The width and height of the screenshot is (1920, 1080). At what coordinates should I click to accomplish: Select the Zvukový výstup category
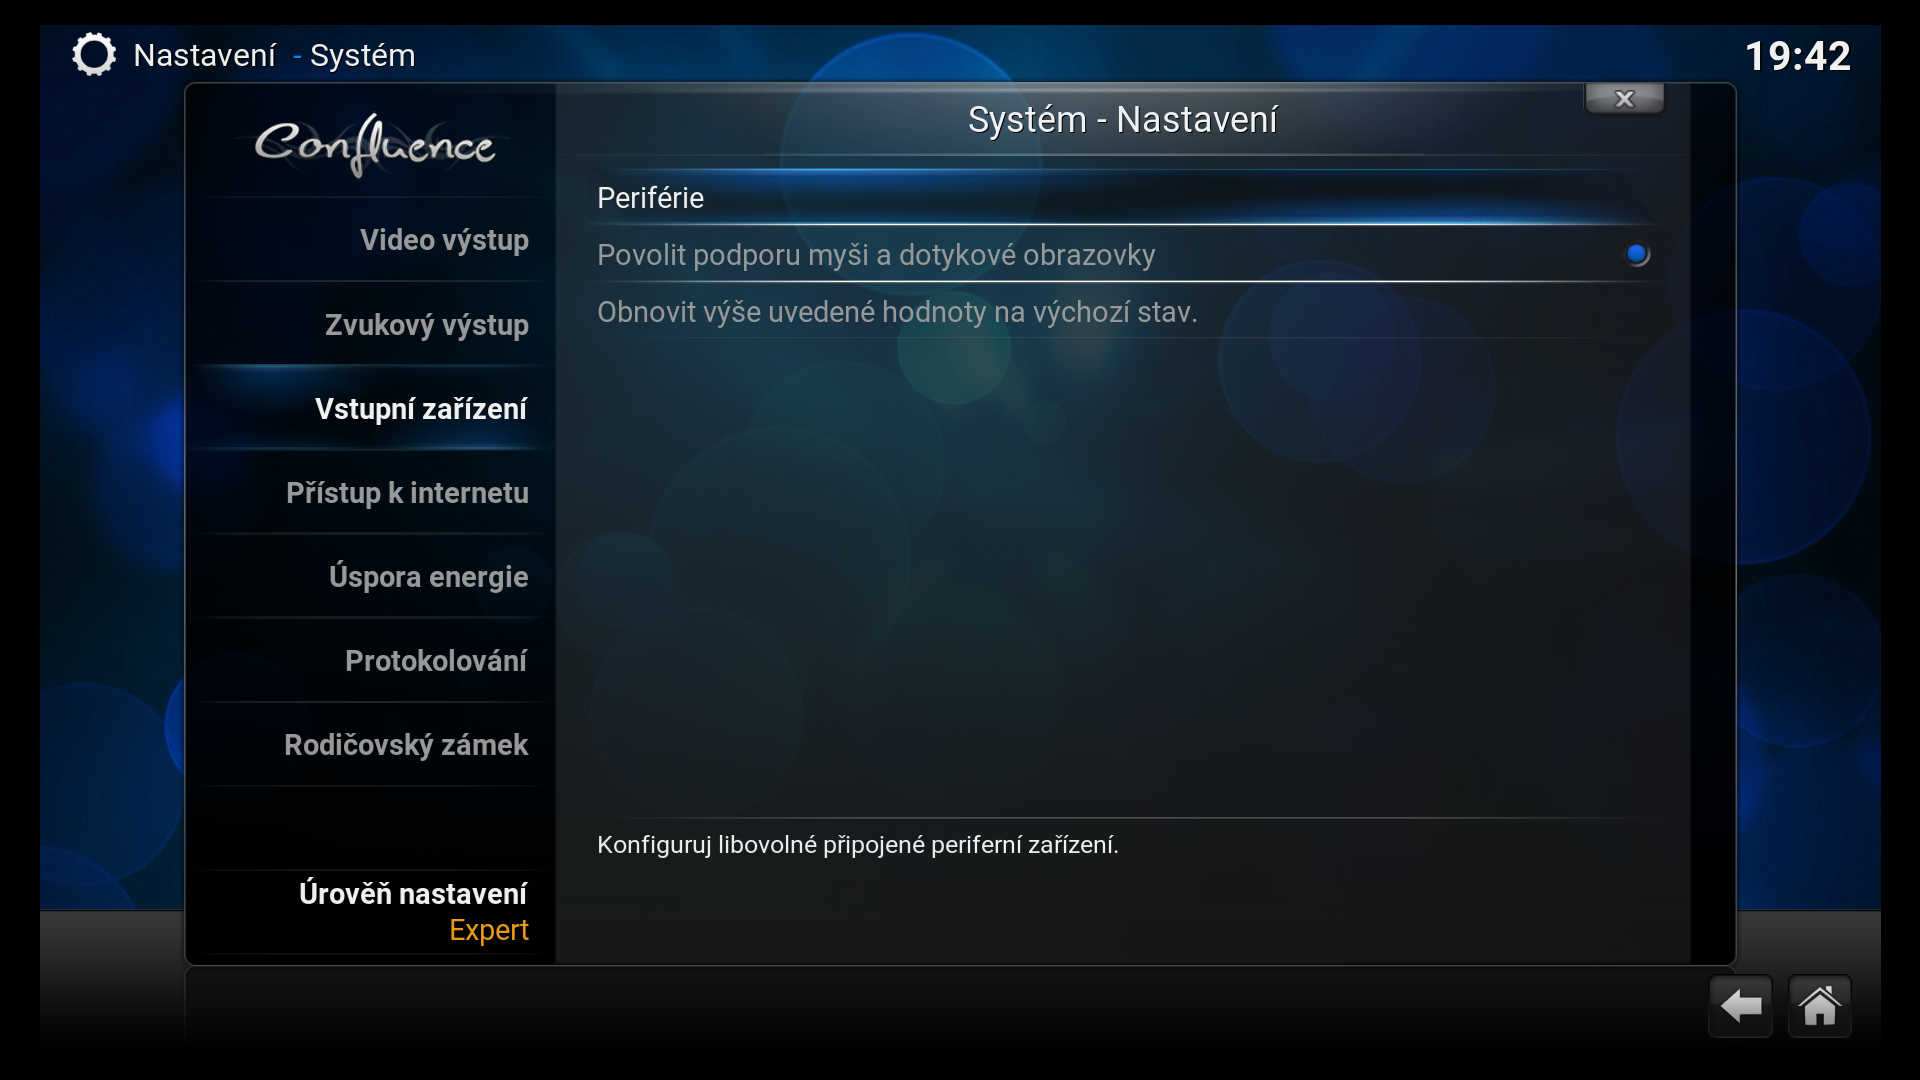click(426, 325)
